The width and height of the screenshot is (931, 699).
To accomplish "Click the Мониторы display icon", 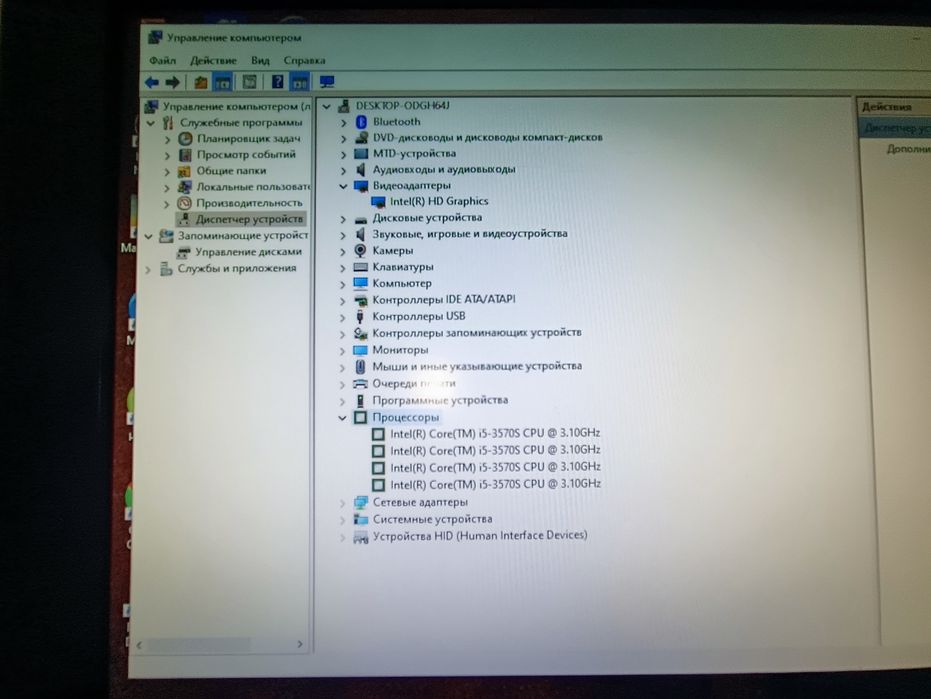I will [360, 350].
